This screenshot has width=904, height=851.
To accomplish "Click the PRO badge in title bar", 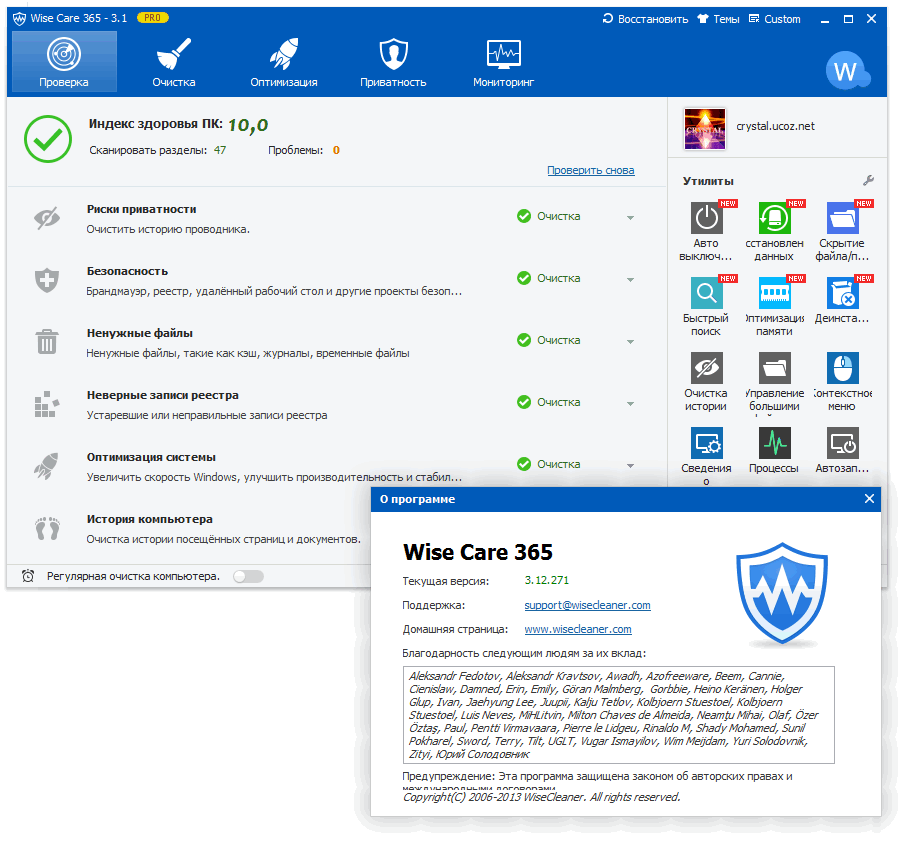I will click(153, 18).
